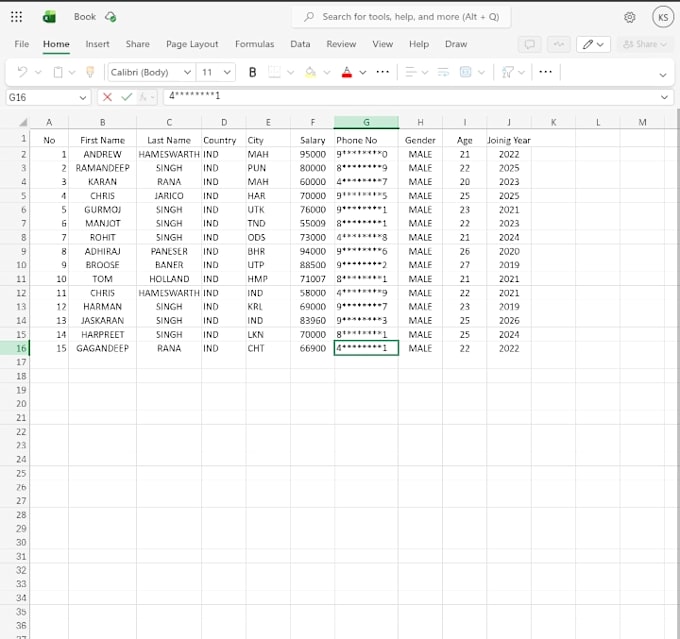Expand the Font Color dropdown arrow
680x639 pixels.
pos(363,72)
